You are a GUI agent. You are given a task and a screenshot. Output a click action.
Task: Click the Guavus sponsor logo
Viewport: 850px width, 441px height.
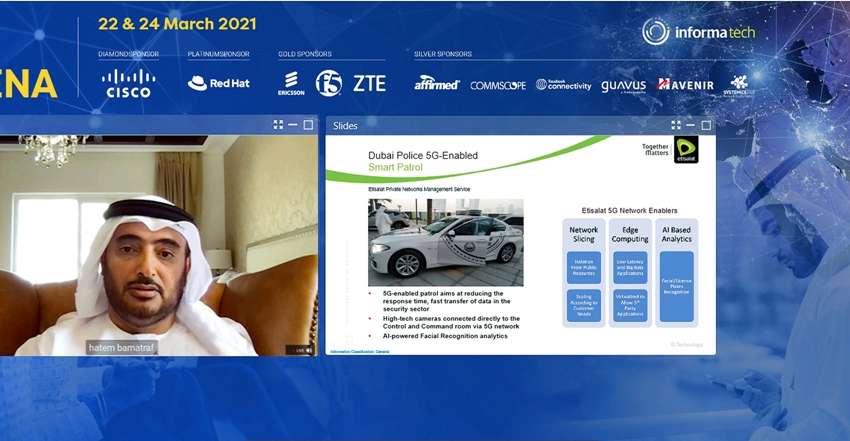pos(624,85)
